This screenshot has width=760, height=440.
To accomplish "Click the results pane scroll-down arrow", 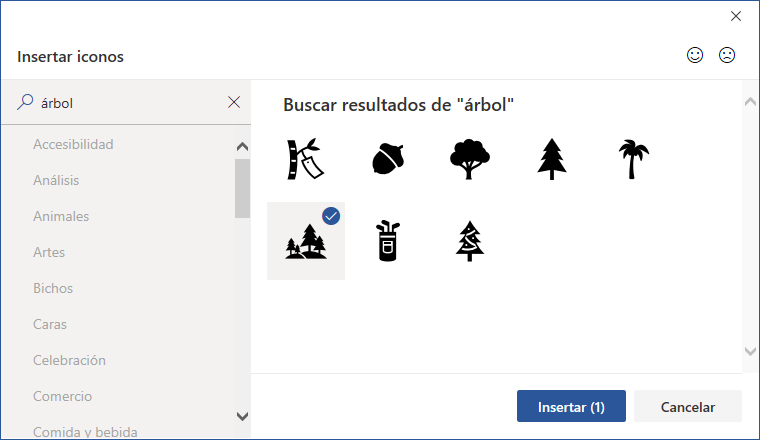I will coord(751,351).
